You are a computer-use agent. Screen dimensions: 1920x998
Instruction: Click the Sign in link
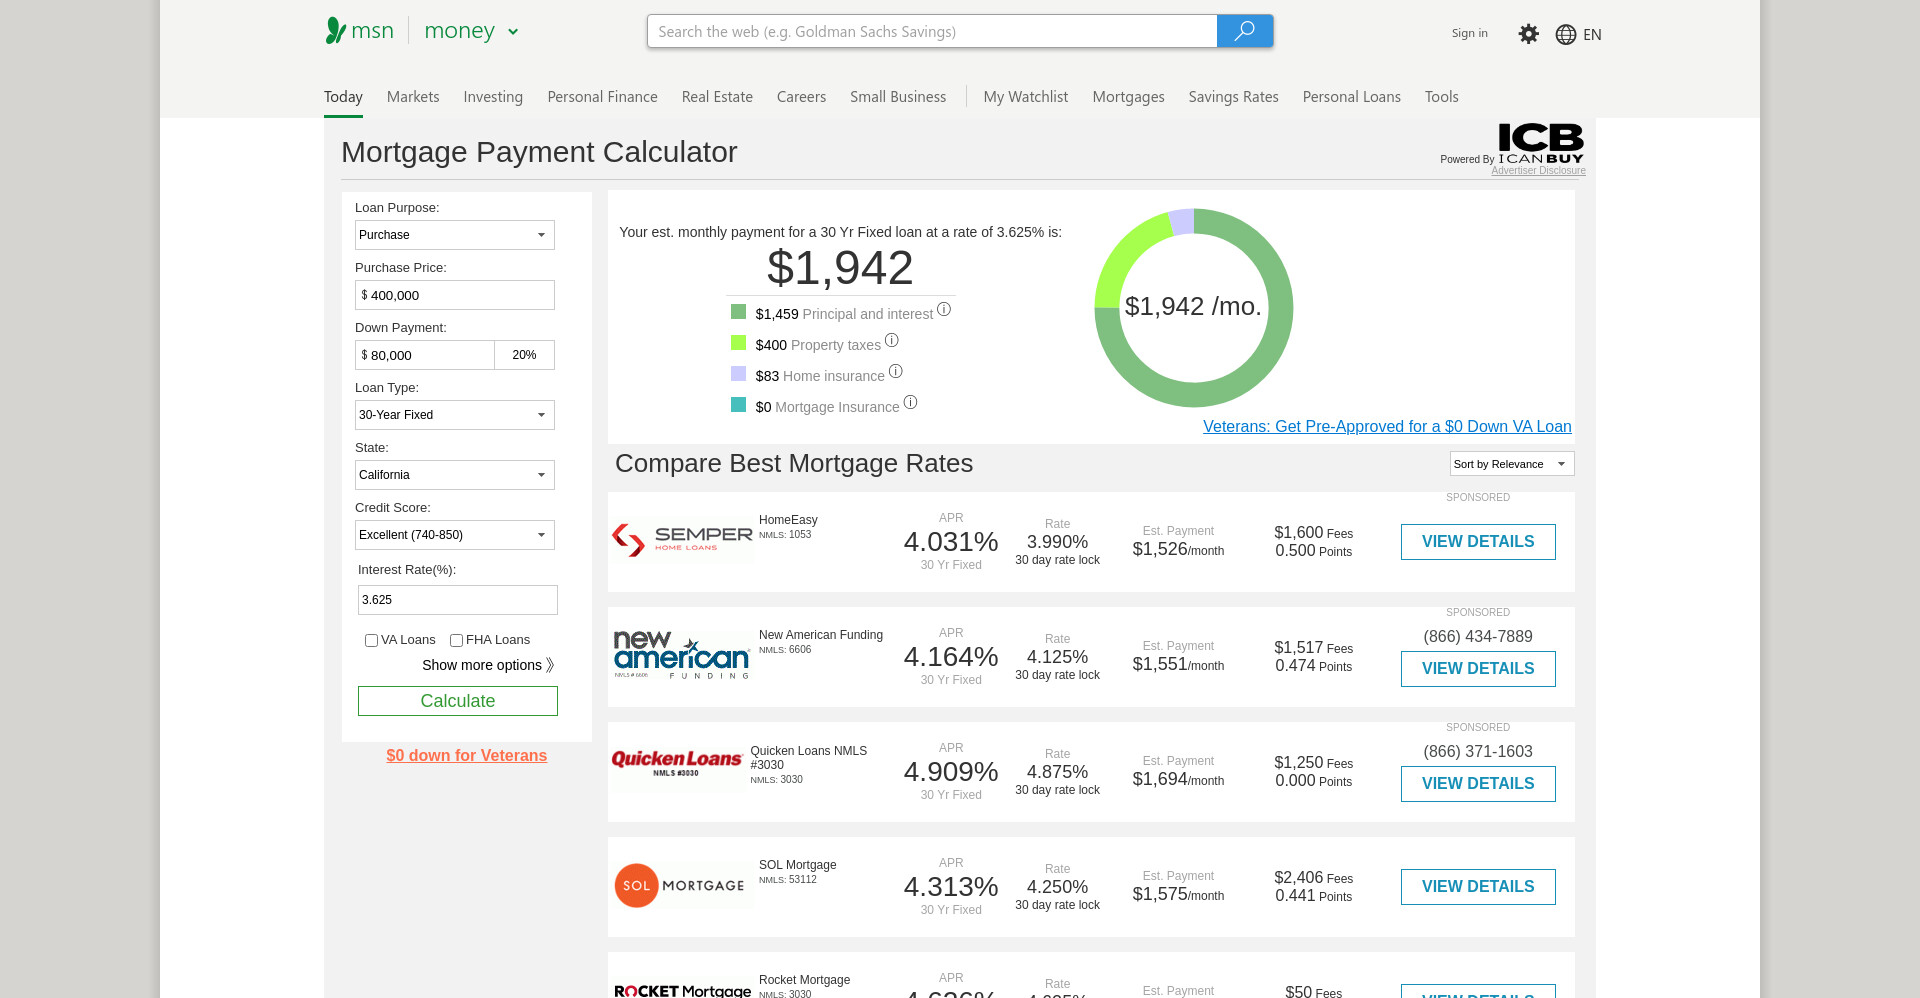coord(1469,33)
